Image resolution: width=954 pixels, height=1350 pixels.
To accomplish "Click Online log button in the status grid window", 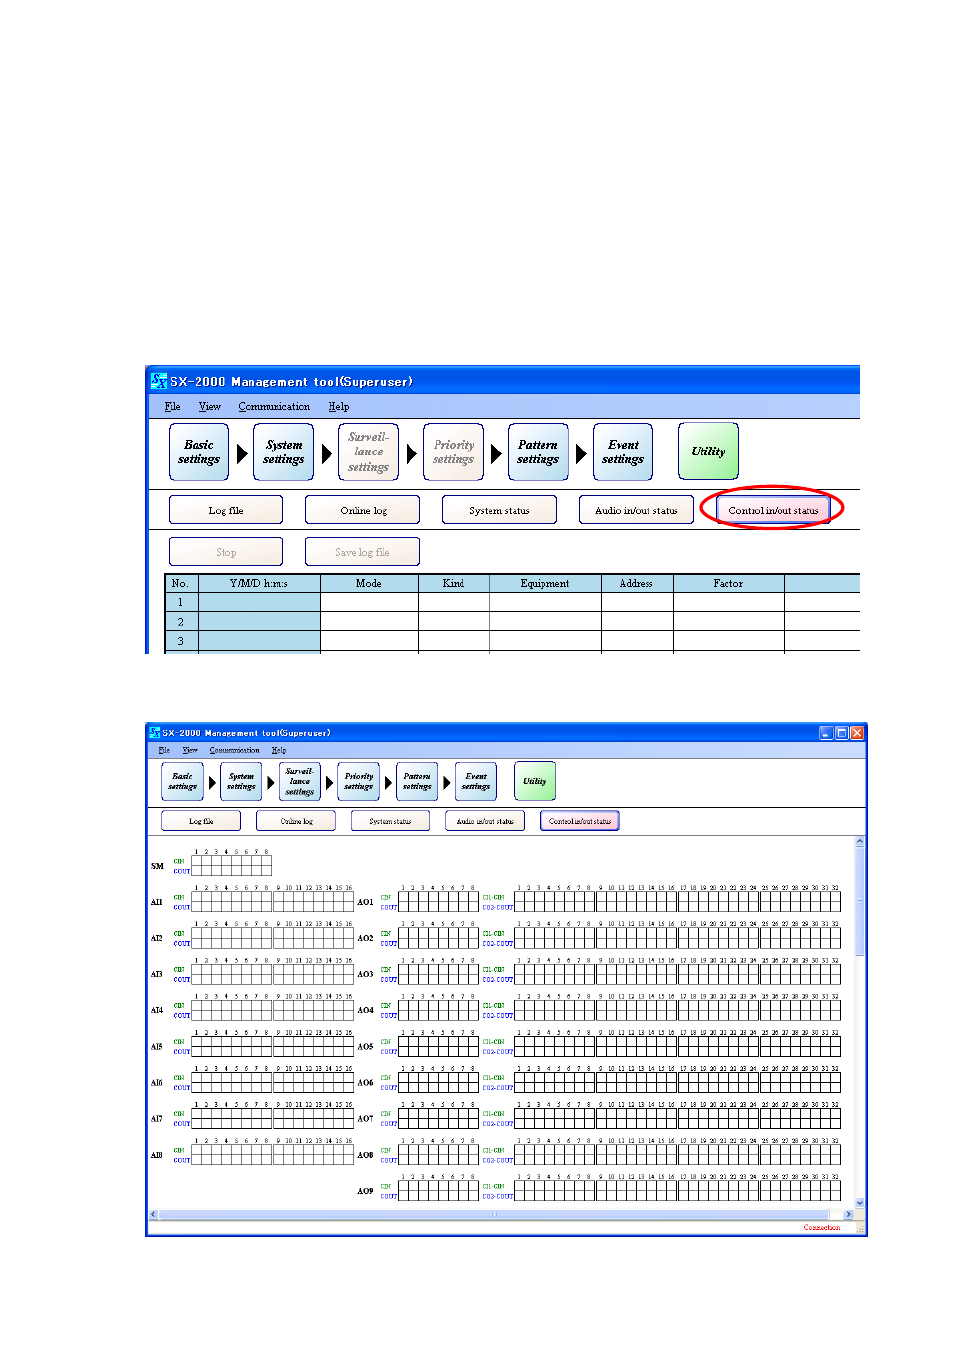I will (296, 821).
